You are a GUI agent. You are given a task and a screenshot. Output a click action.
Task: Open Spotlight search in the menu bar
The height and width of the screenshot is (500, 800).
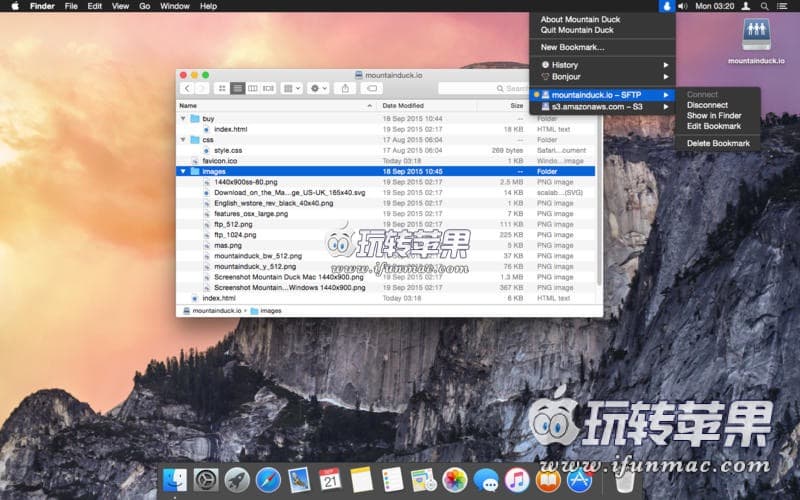pyautogui.click(x=764, y=6)
